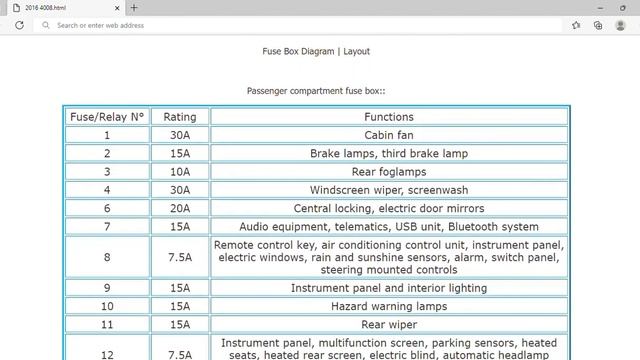Click fuse number 4 cell
The image size is (640, 360).
[x=107, y=190]
